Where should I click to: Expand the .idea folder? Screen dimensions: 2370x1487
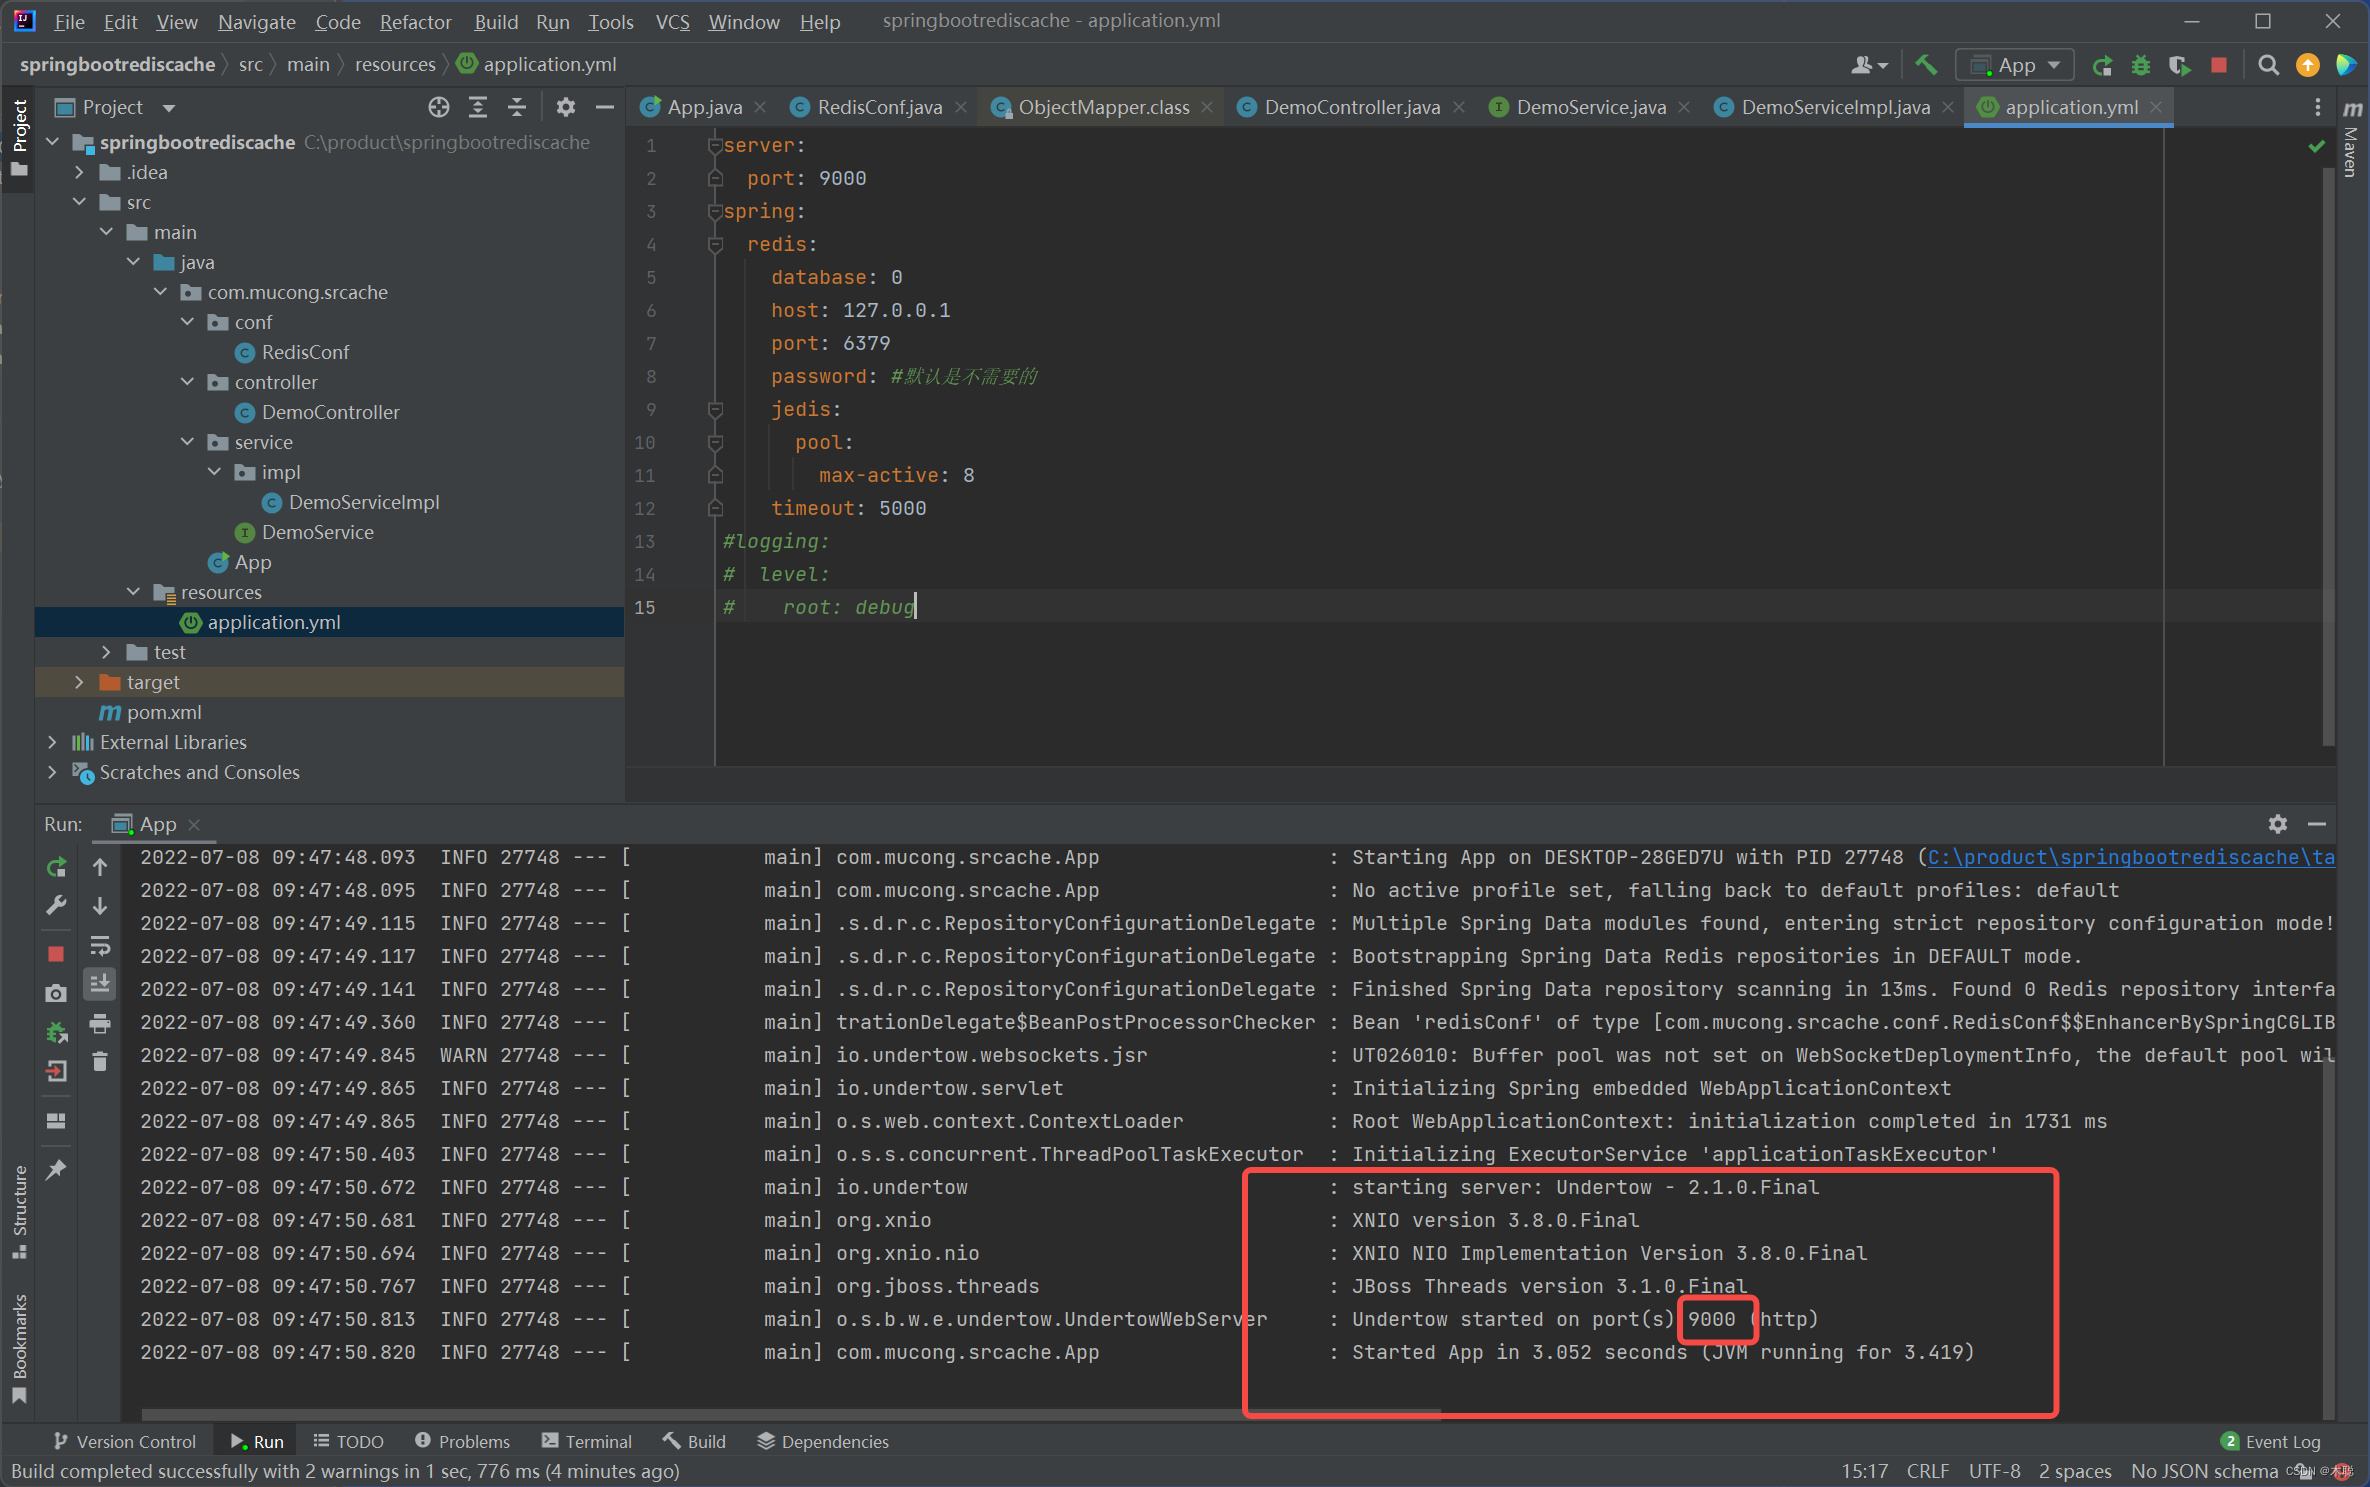pos(79,172)
